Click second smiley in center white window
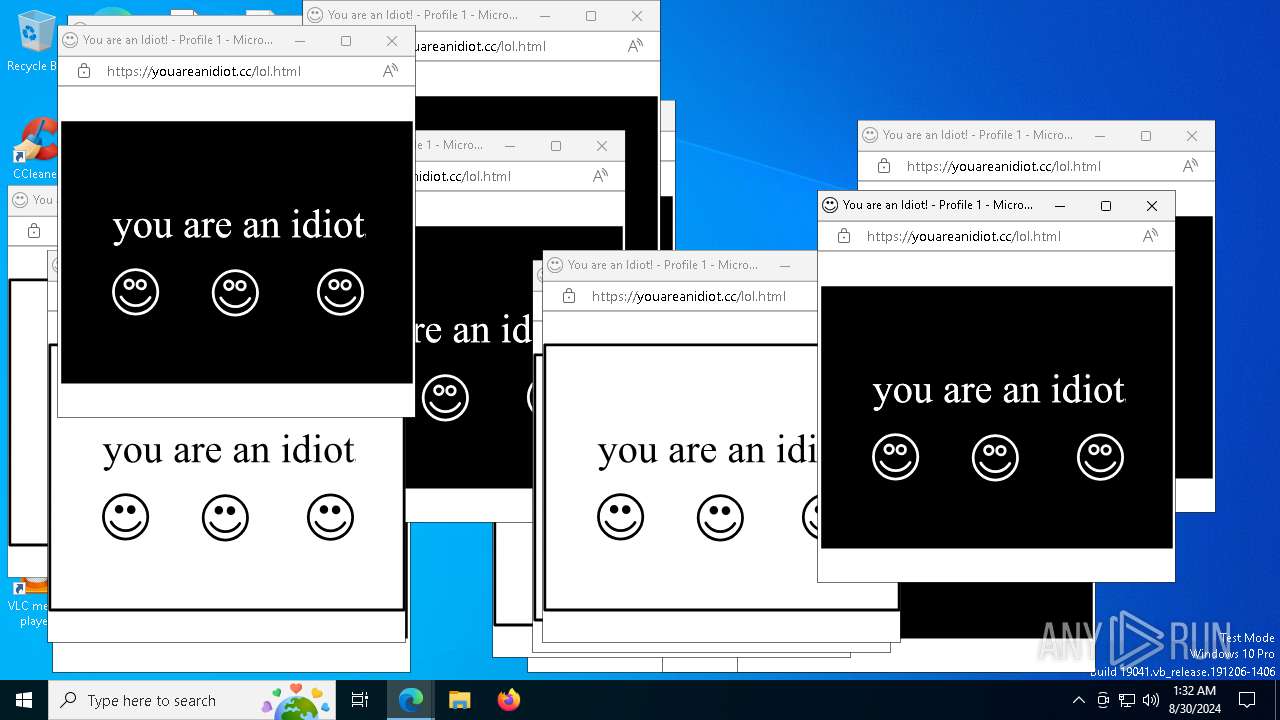Screen dimensions: 1280x720 pyautogui.click(x=720, y=517)
